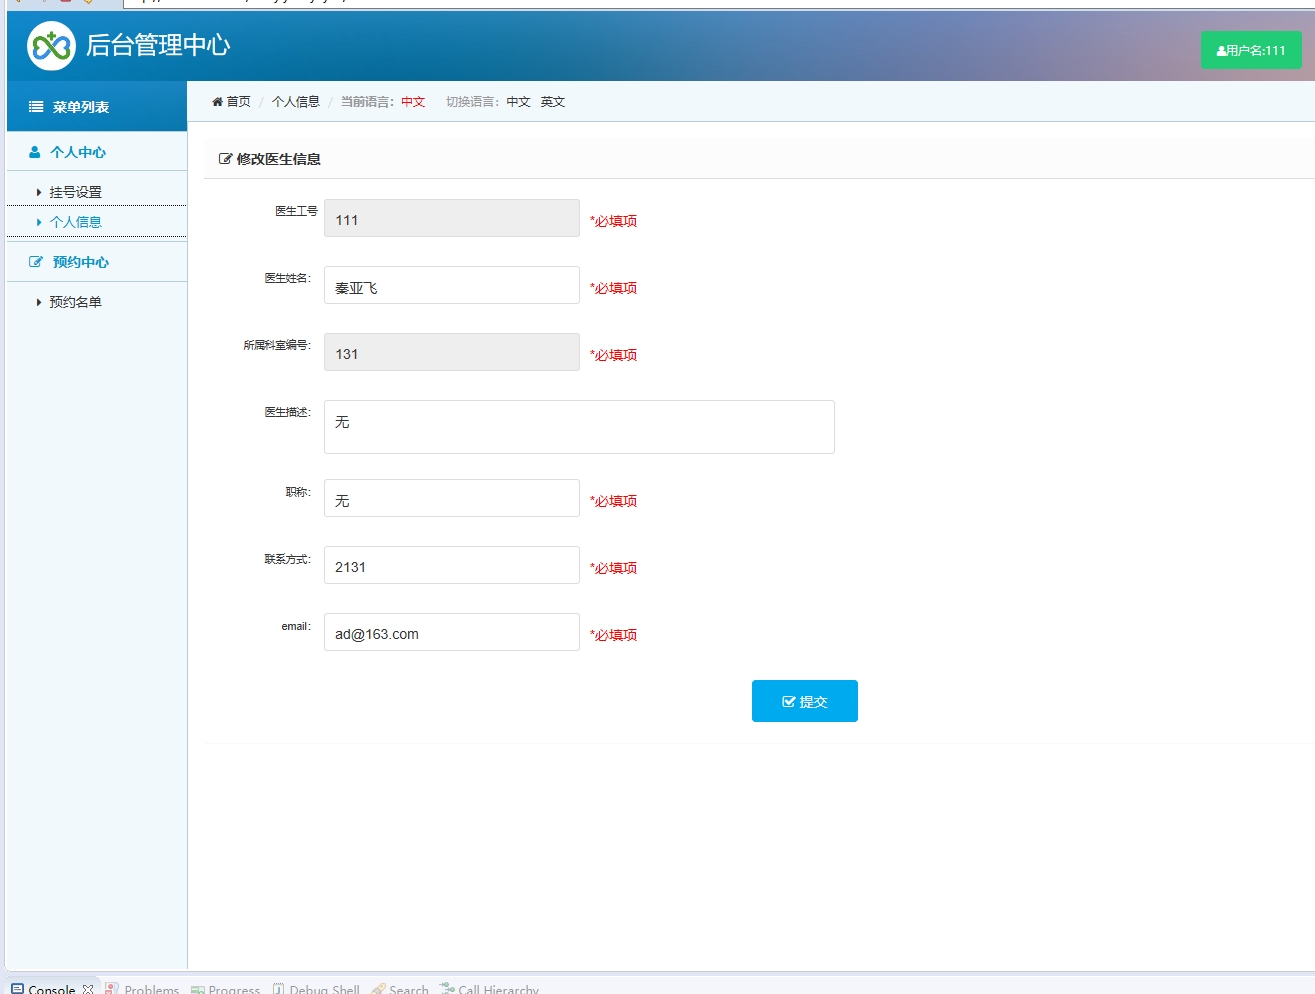Focus the 联系方式 field containing 2131
The image size is (1315, 994).
(452, 565)
